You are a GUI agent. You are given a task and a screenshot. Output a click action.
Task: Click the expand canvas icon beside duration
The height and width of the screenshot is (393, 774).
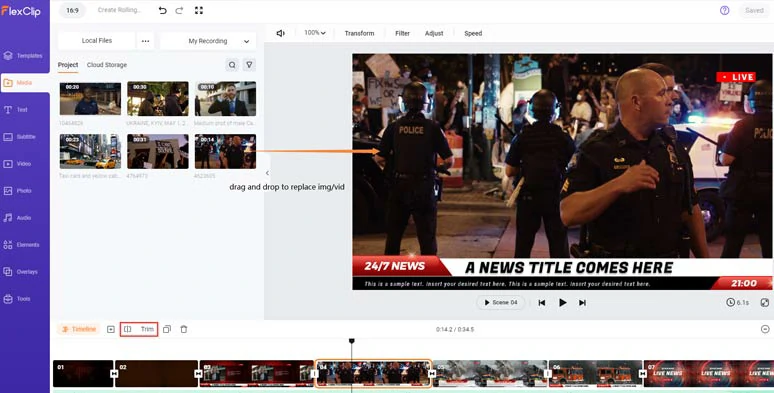[765, 303]
